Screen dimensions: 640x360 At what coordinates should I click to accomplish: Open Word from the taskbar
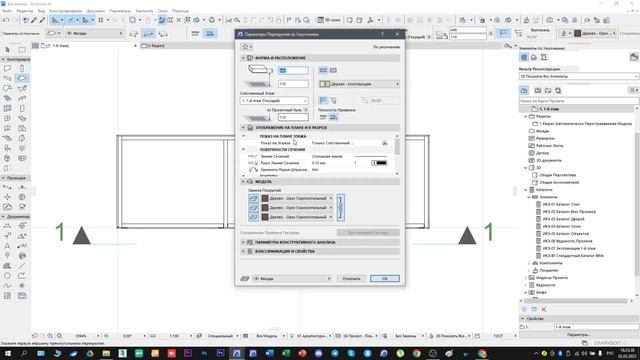(x=269, y=353)
